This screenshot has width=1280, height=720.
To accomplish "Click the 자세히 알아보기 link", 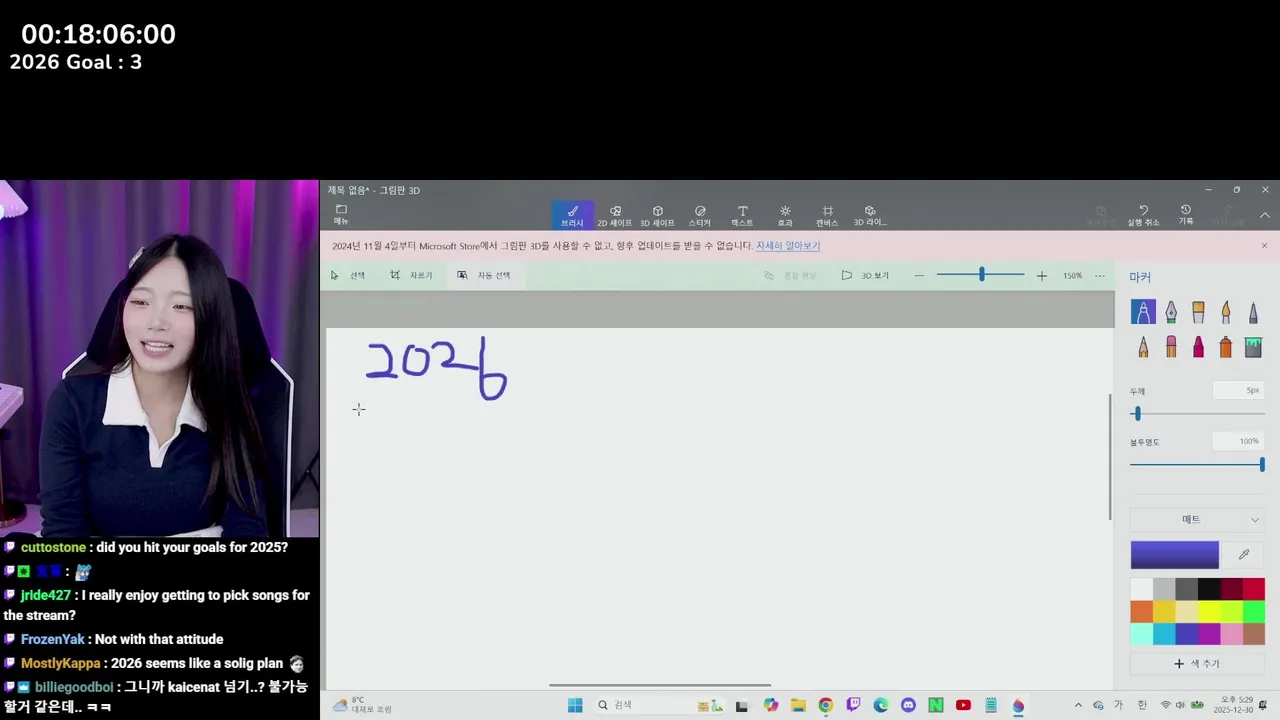I will click(788, 245).
